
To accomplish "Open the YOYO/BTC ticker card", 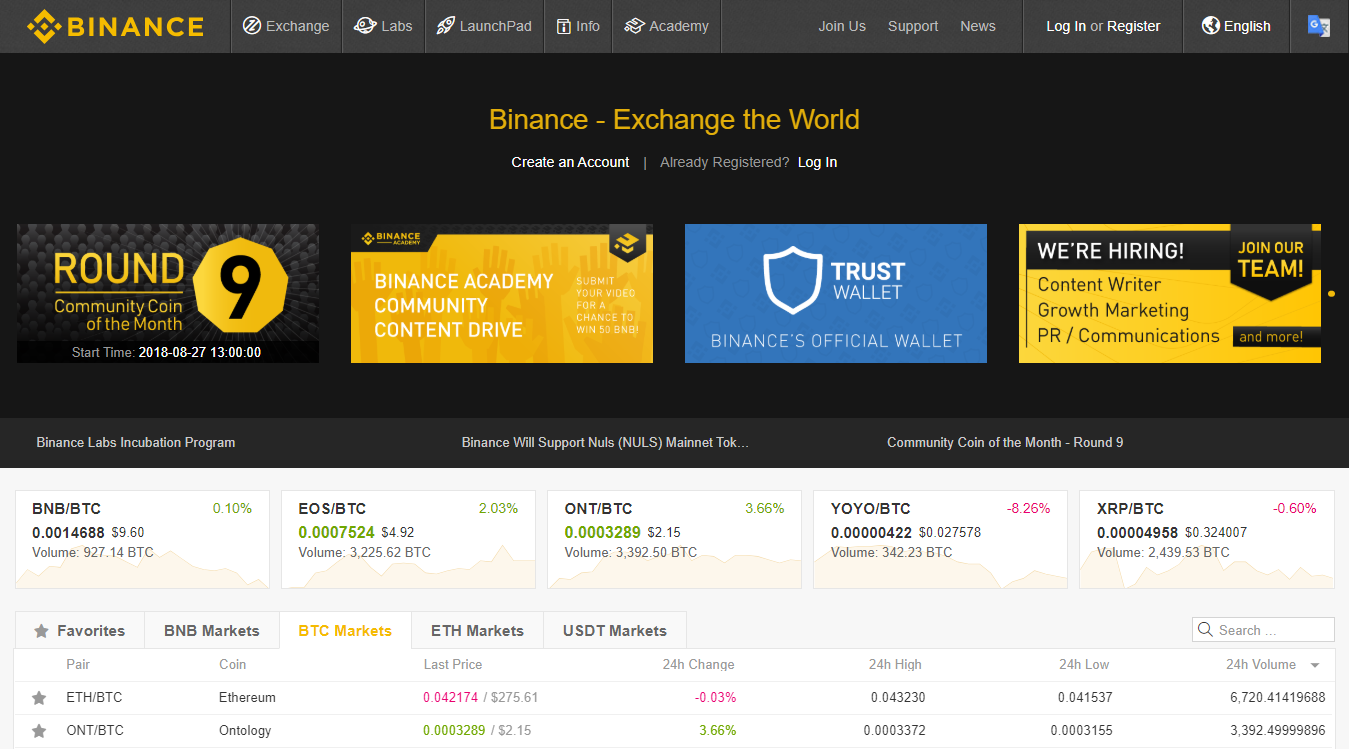I will (940, 539).
